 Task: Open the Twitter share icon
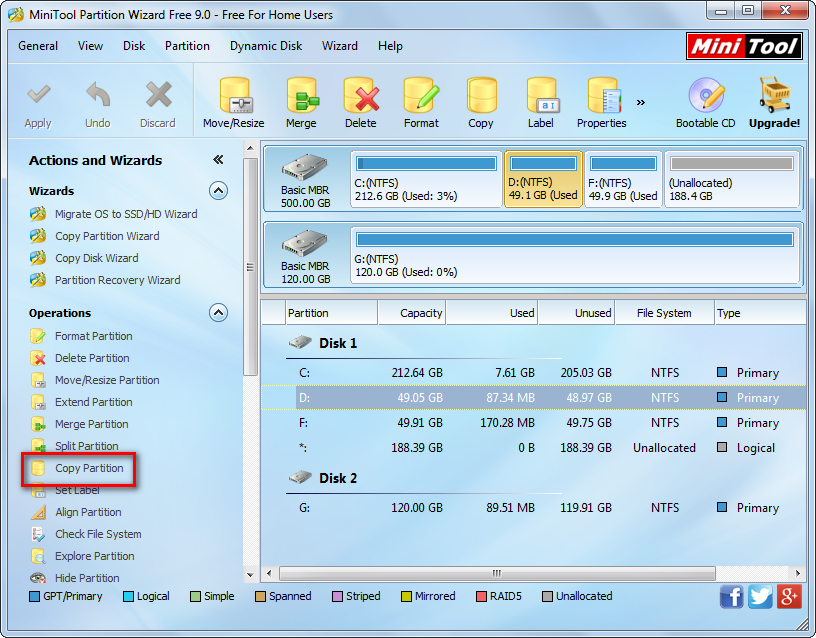pos(760,596)
